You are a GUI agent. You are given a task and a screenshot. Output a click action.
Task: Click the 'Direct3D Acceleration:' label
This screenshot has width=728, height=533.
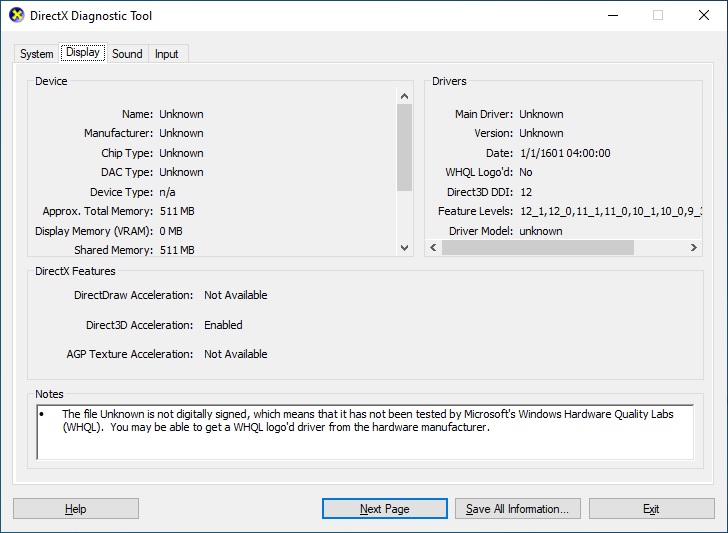tap(139, 325)
